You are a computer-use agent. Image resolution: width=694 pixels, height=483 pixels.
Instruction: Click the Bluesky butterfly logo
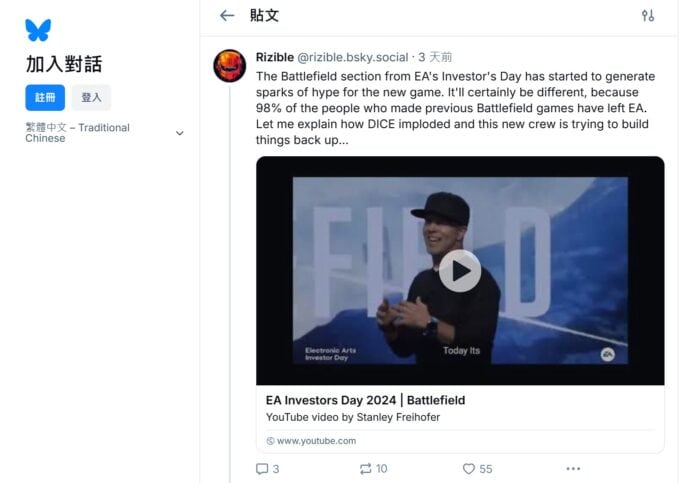(38, 30)
